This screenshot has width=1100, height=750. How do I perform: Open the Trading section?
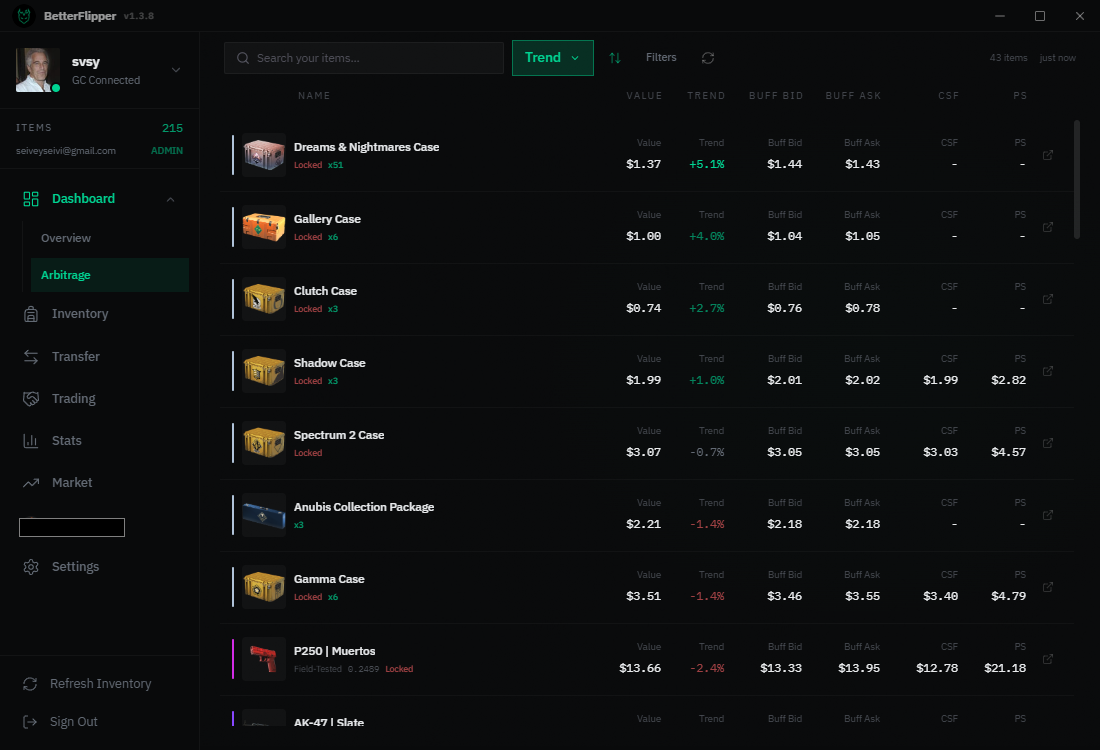pyautogui.click(x=72, y=398)
